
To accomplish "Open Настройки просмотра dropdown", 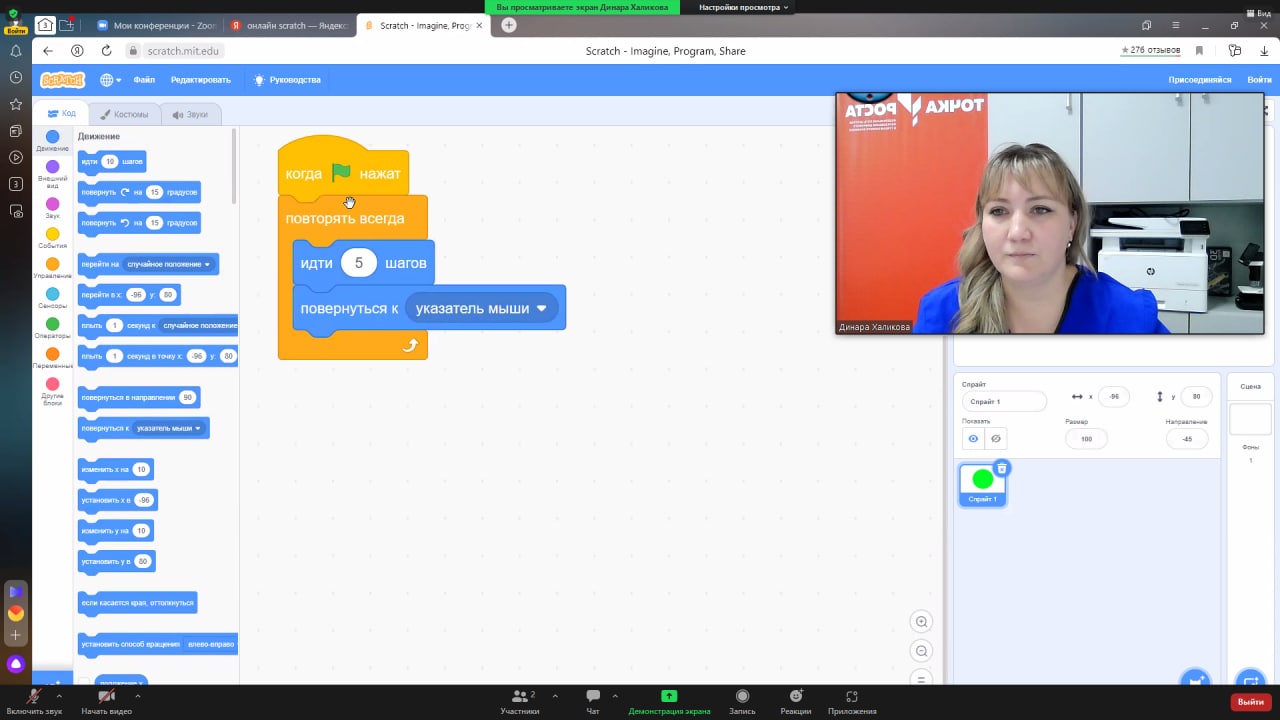I will point(743,7).
